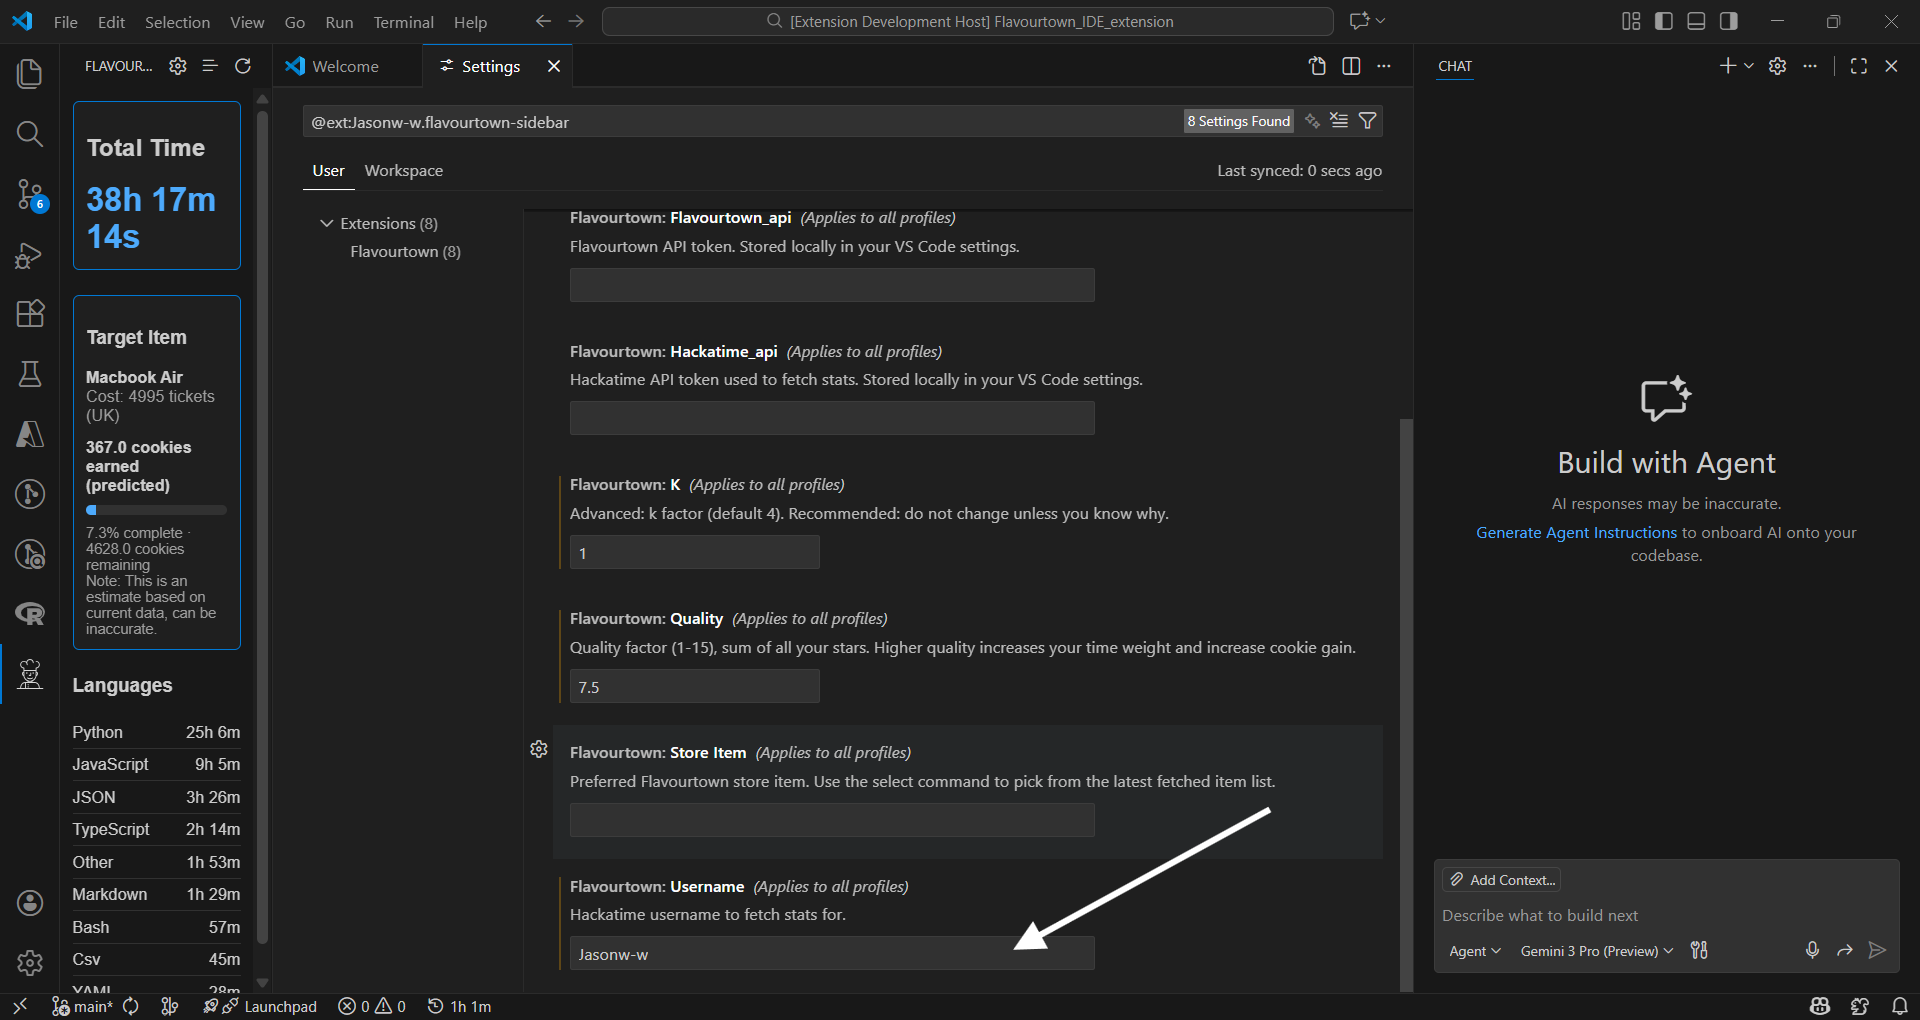Viewport: 1920px width, 1020px height.
Task: Open Flavourtown sidebar settings gear
Action: pyautogui.click(x=178, y=66)
